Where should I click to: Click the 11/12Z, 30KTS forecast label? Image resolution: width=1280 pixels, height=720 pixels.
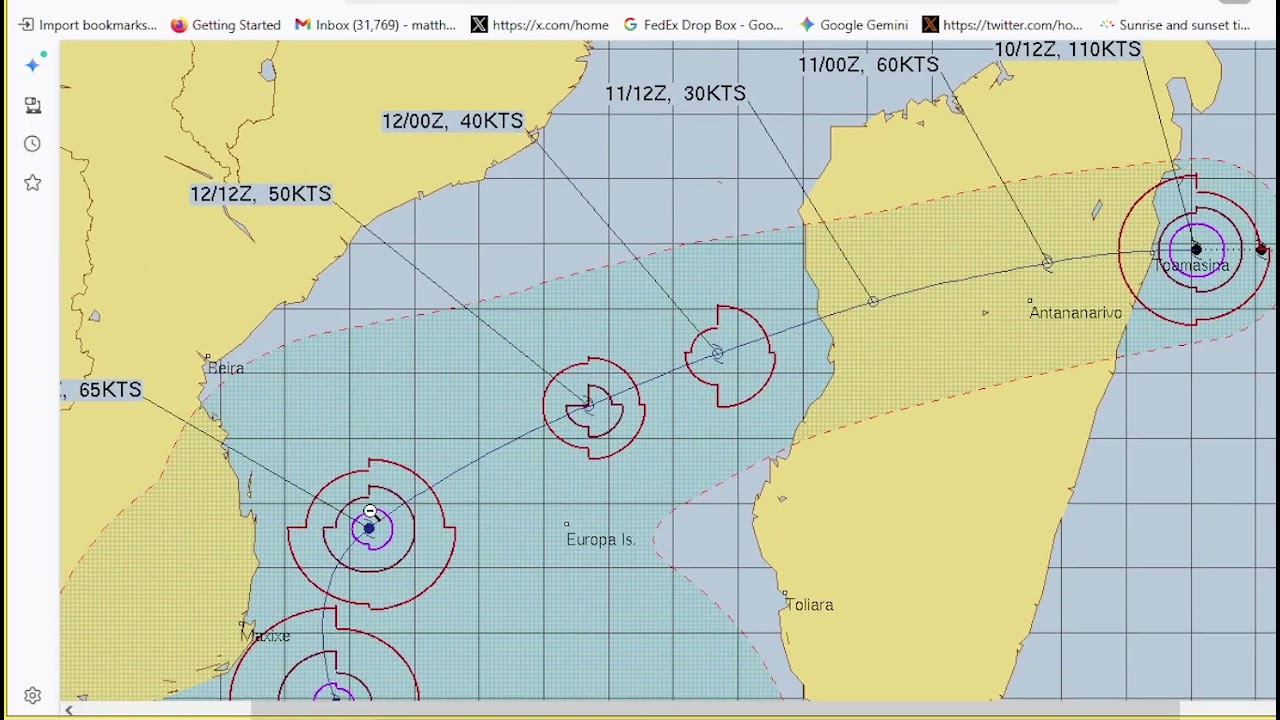[x=675, y=93]
